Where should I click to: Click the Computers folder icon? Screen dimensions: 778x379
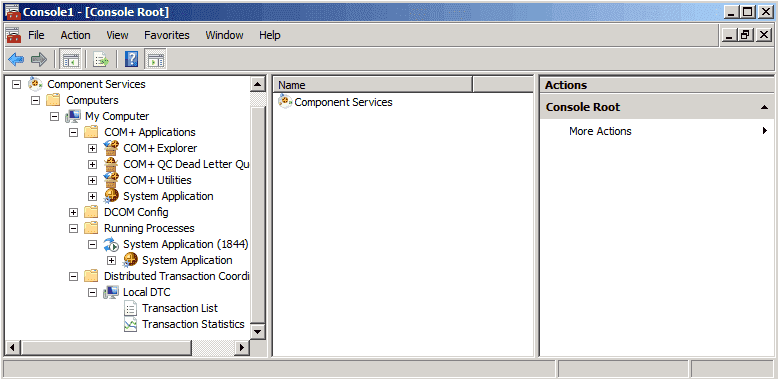53,100
